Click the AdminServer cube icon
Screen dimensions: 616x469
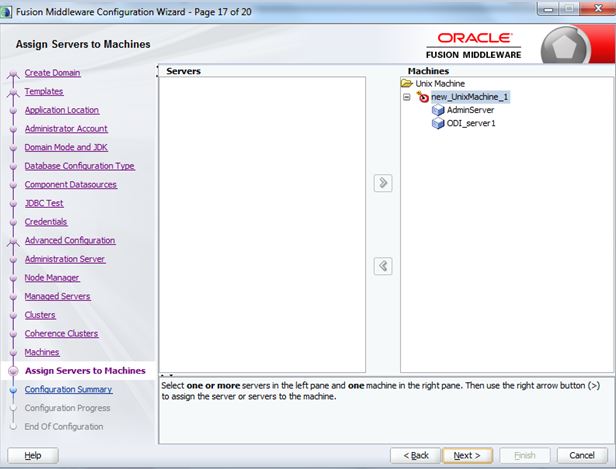tap(438, 110)
